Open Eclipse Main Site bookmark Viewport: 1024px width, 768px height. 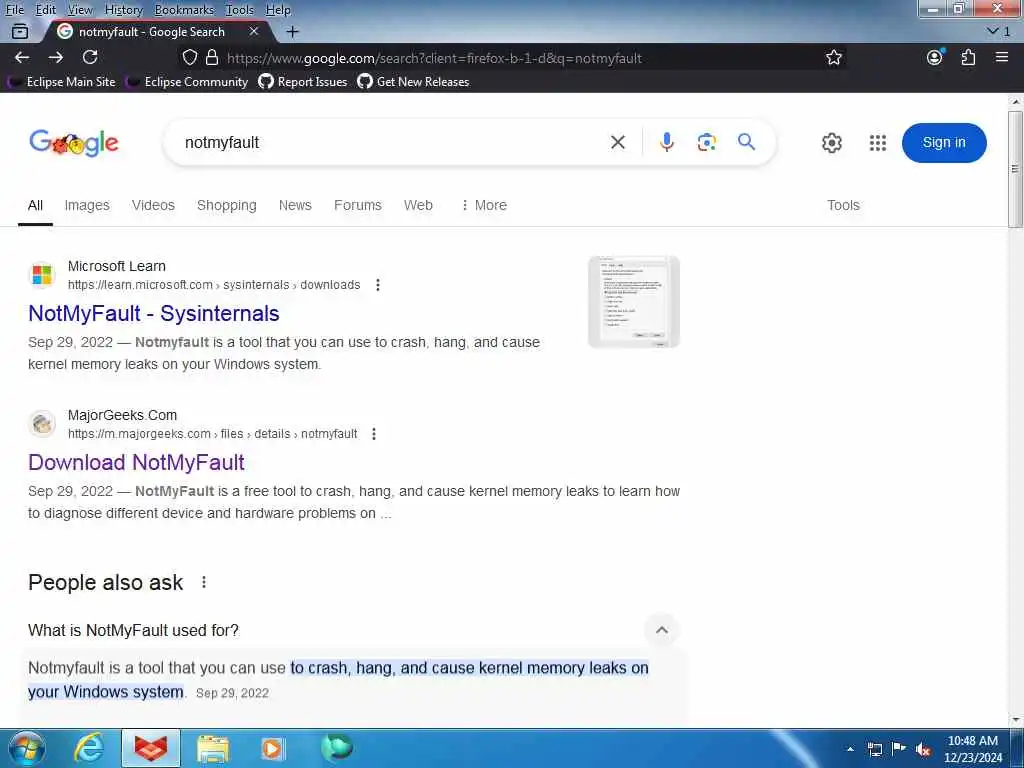pyautogui.click(x=63, y=82)
